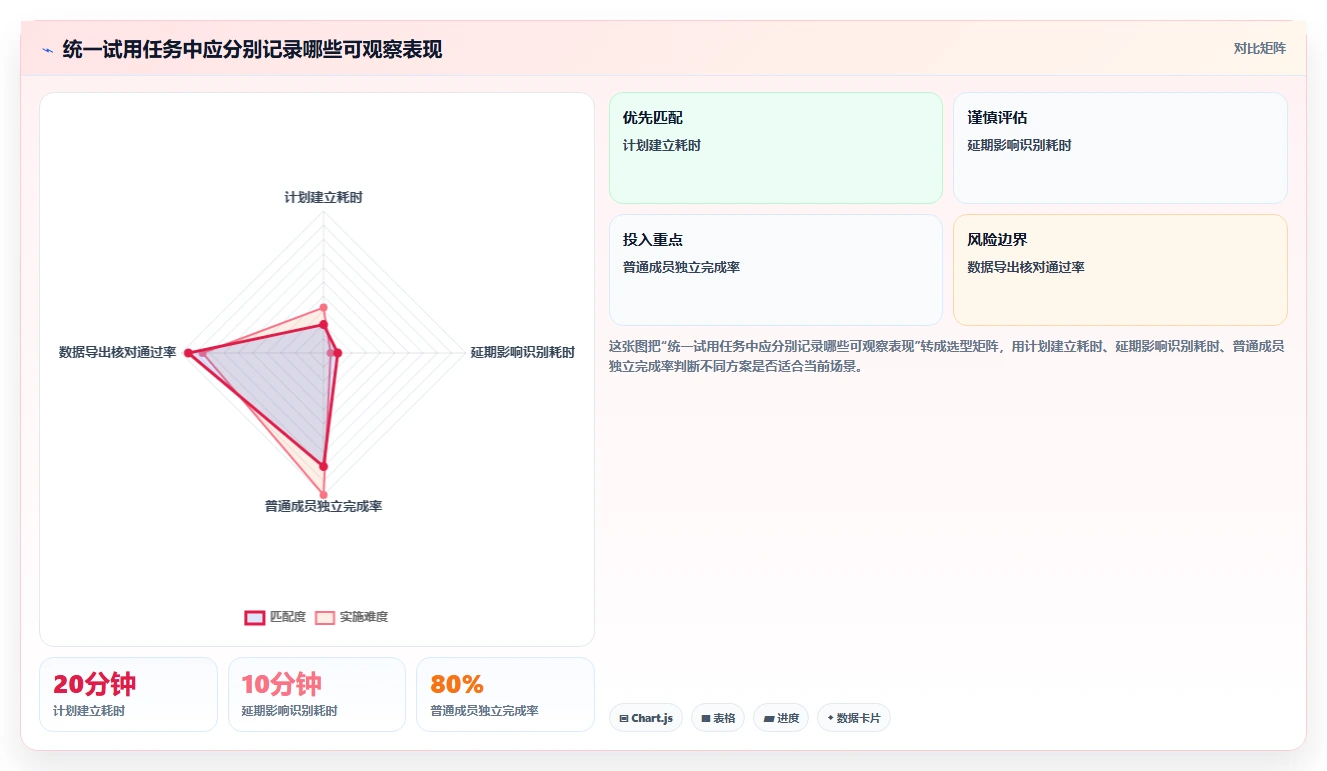Click the 计划建立耗时 radar axis label
The width and height of the screenshot is (1327, 771).
point(323,197)
